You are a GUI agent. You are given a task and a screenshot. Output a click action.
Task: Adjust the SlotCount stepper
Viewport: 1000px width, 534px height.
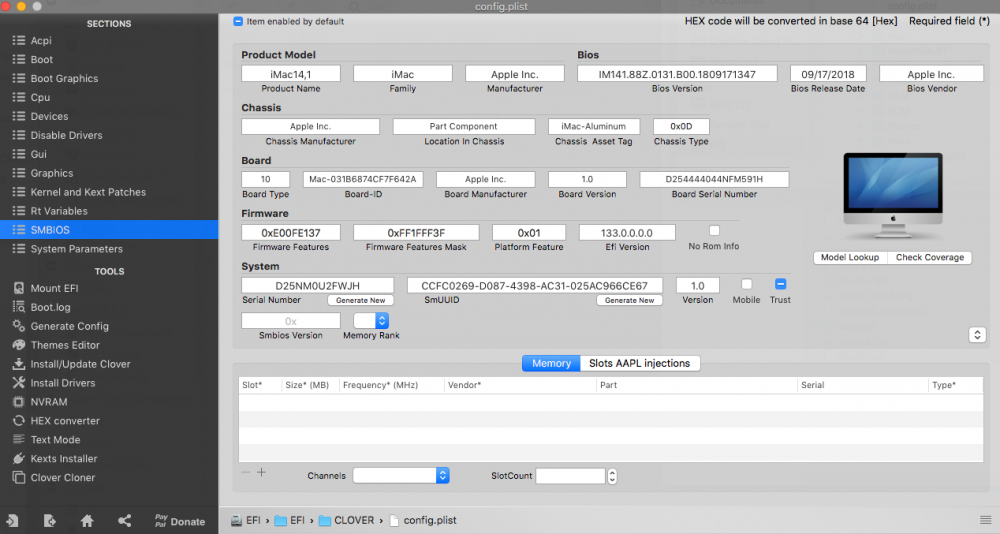point(612,476)
